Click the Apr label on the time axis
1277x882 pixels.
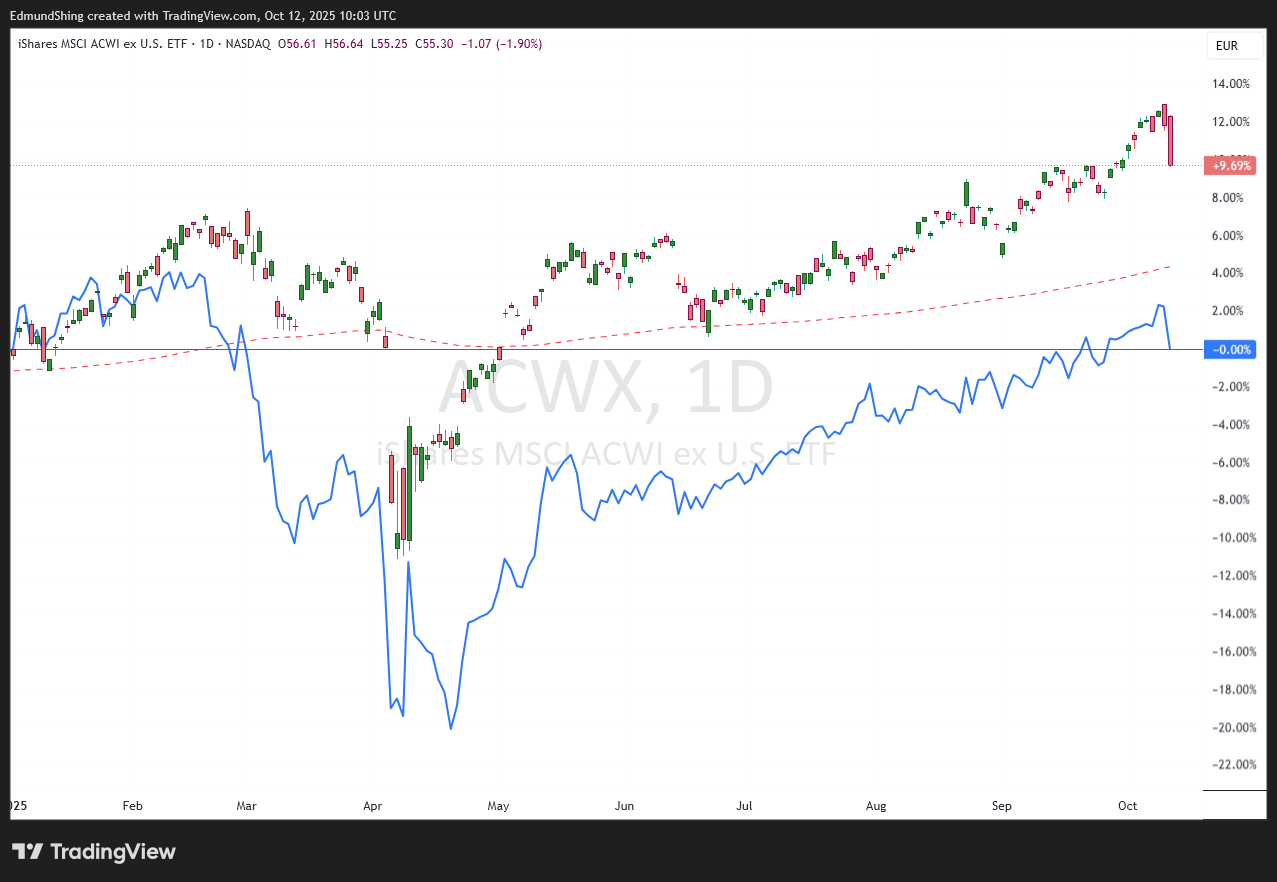click(x=373, y=805)
